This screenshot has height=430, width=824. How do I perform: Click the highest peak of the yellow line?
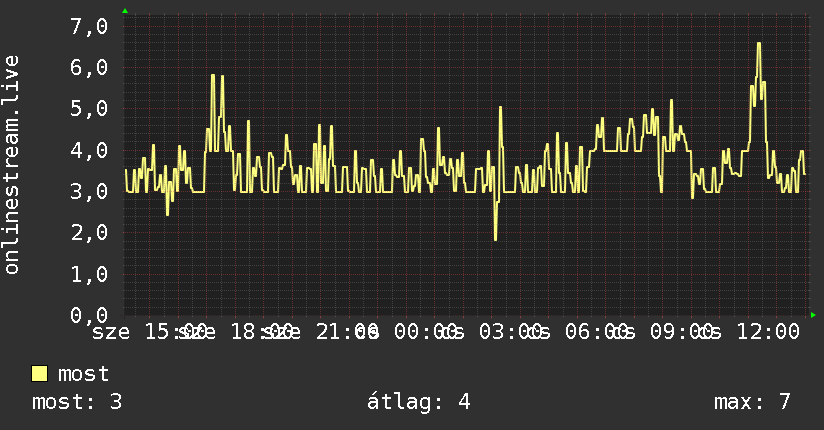click(x=759, y=44)
